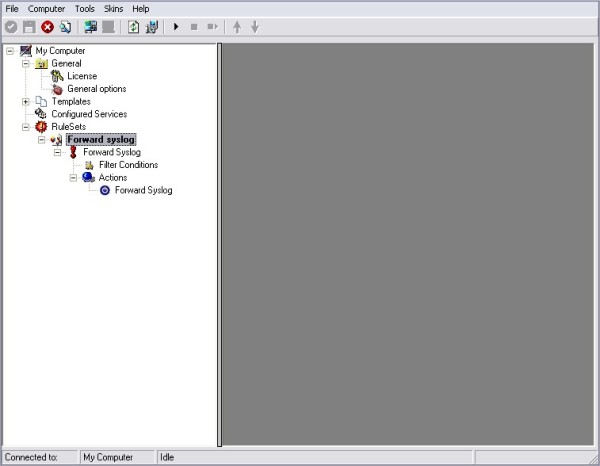Viewport: 600px width, 466px height.
Task: Click the connected computers toolbar icon
Action: (91, 27)
